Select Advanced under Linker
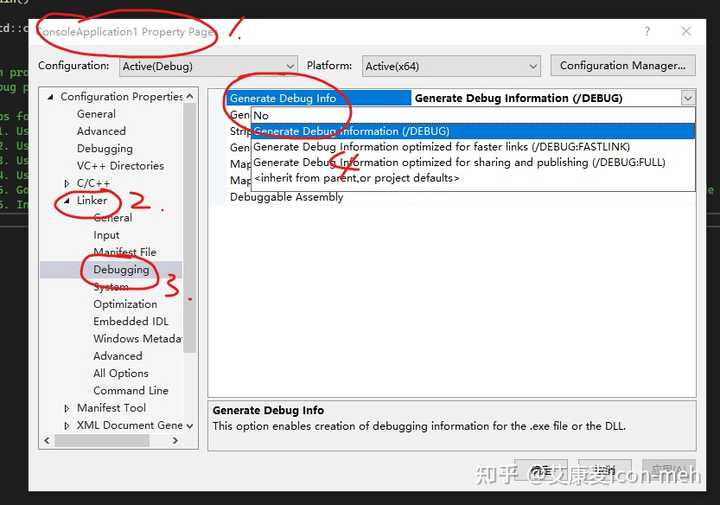 [118, 356]
